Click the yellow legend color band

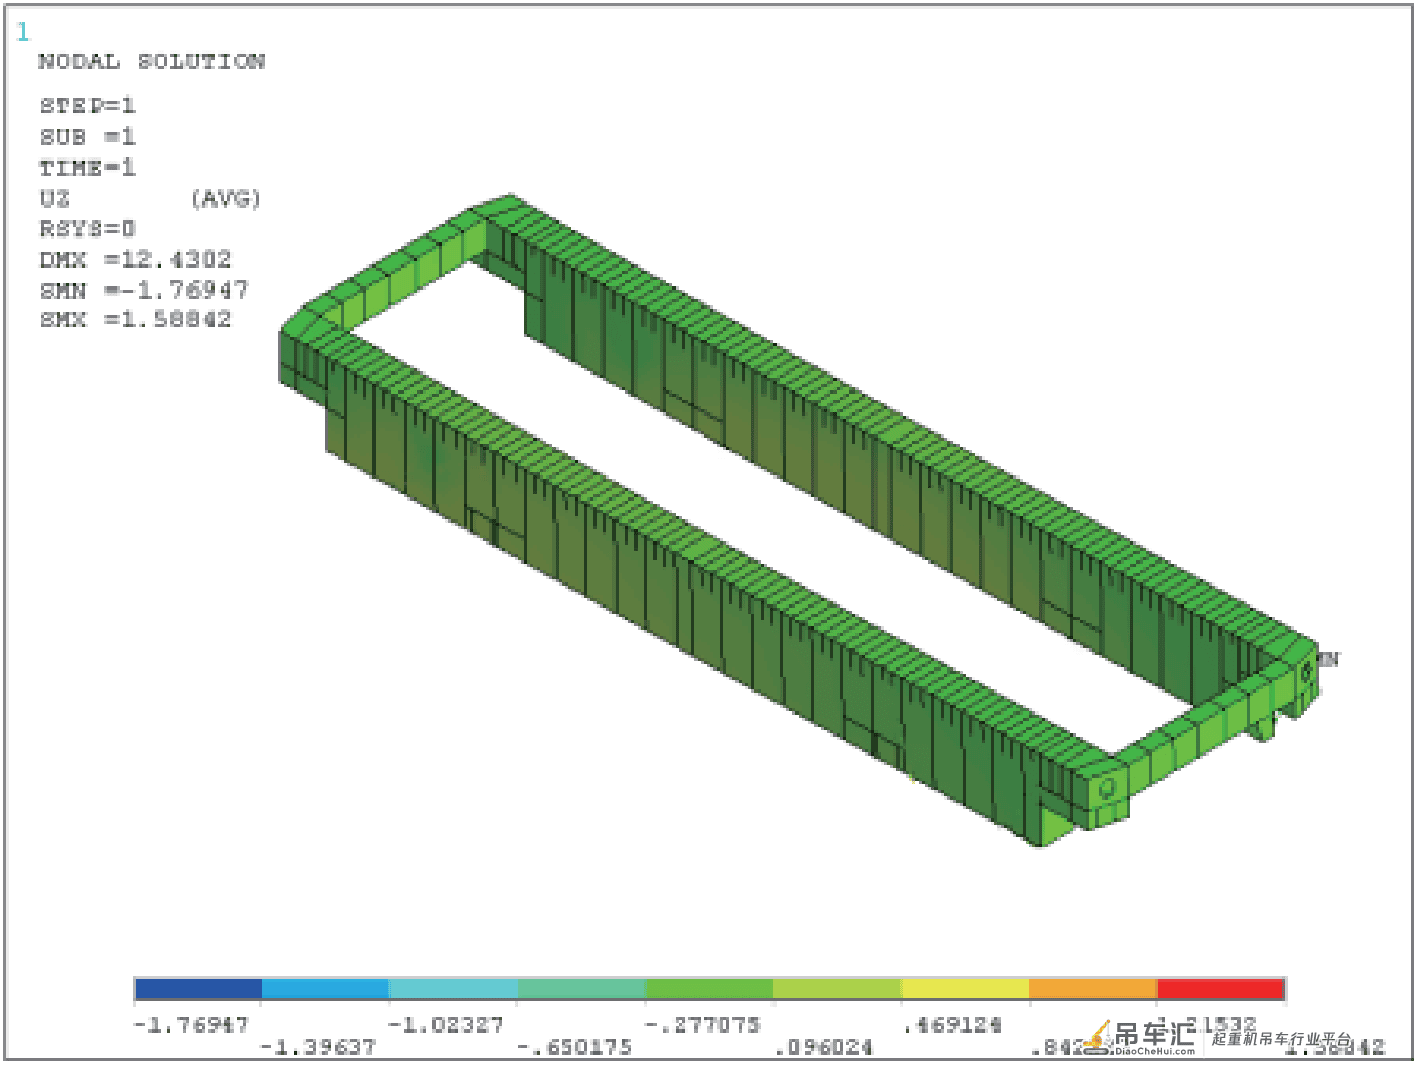(965, 989)
